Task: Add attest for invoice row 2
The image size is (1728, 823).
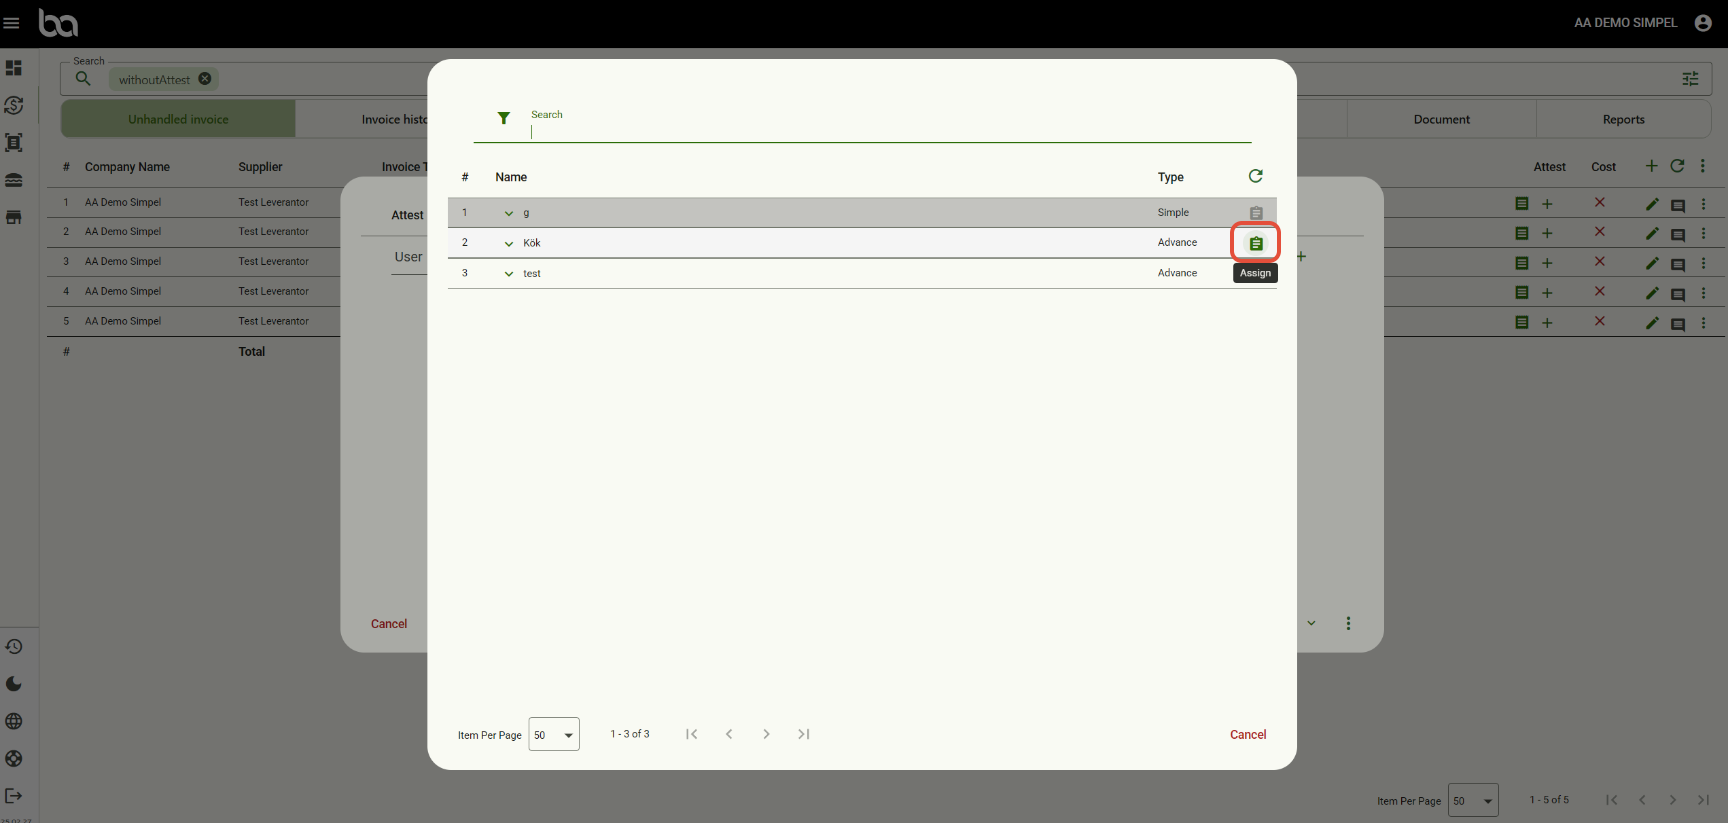Action: (x=1547, y=233)
